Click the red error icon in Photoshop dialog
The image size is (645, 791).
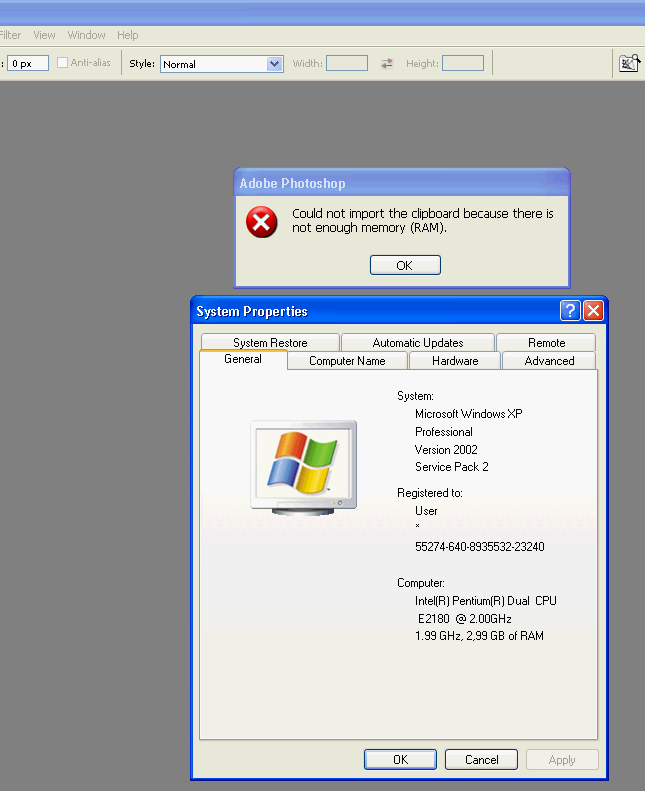click(x=261, y=221)
